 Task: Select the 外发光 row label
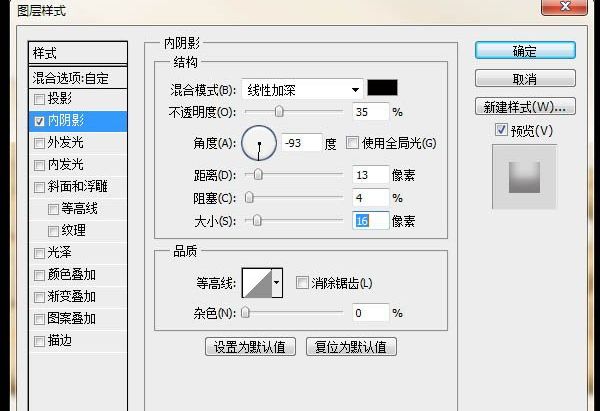tap(65, 142)
